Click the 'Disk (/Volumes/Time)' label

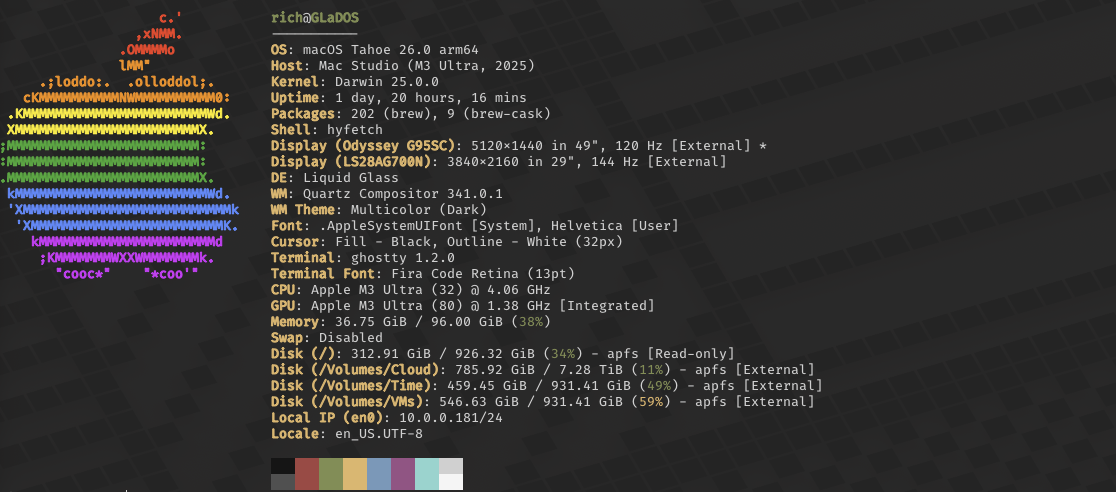(351, 386)
